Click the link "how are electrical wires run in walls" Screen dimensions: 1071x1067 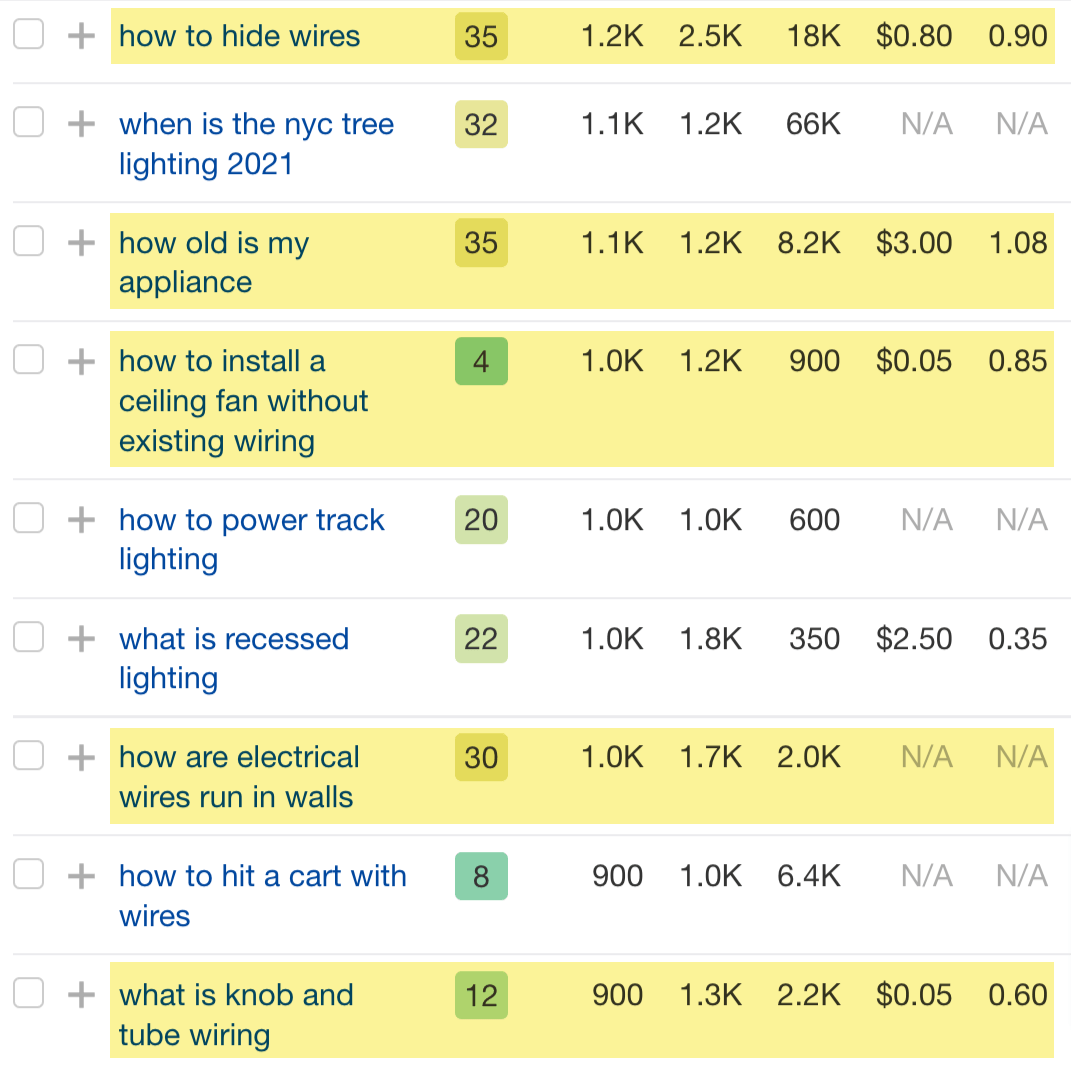coord(239,777)
